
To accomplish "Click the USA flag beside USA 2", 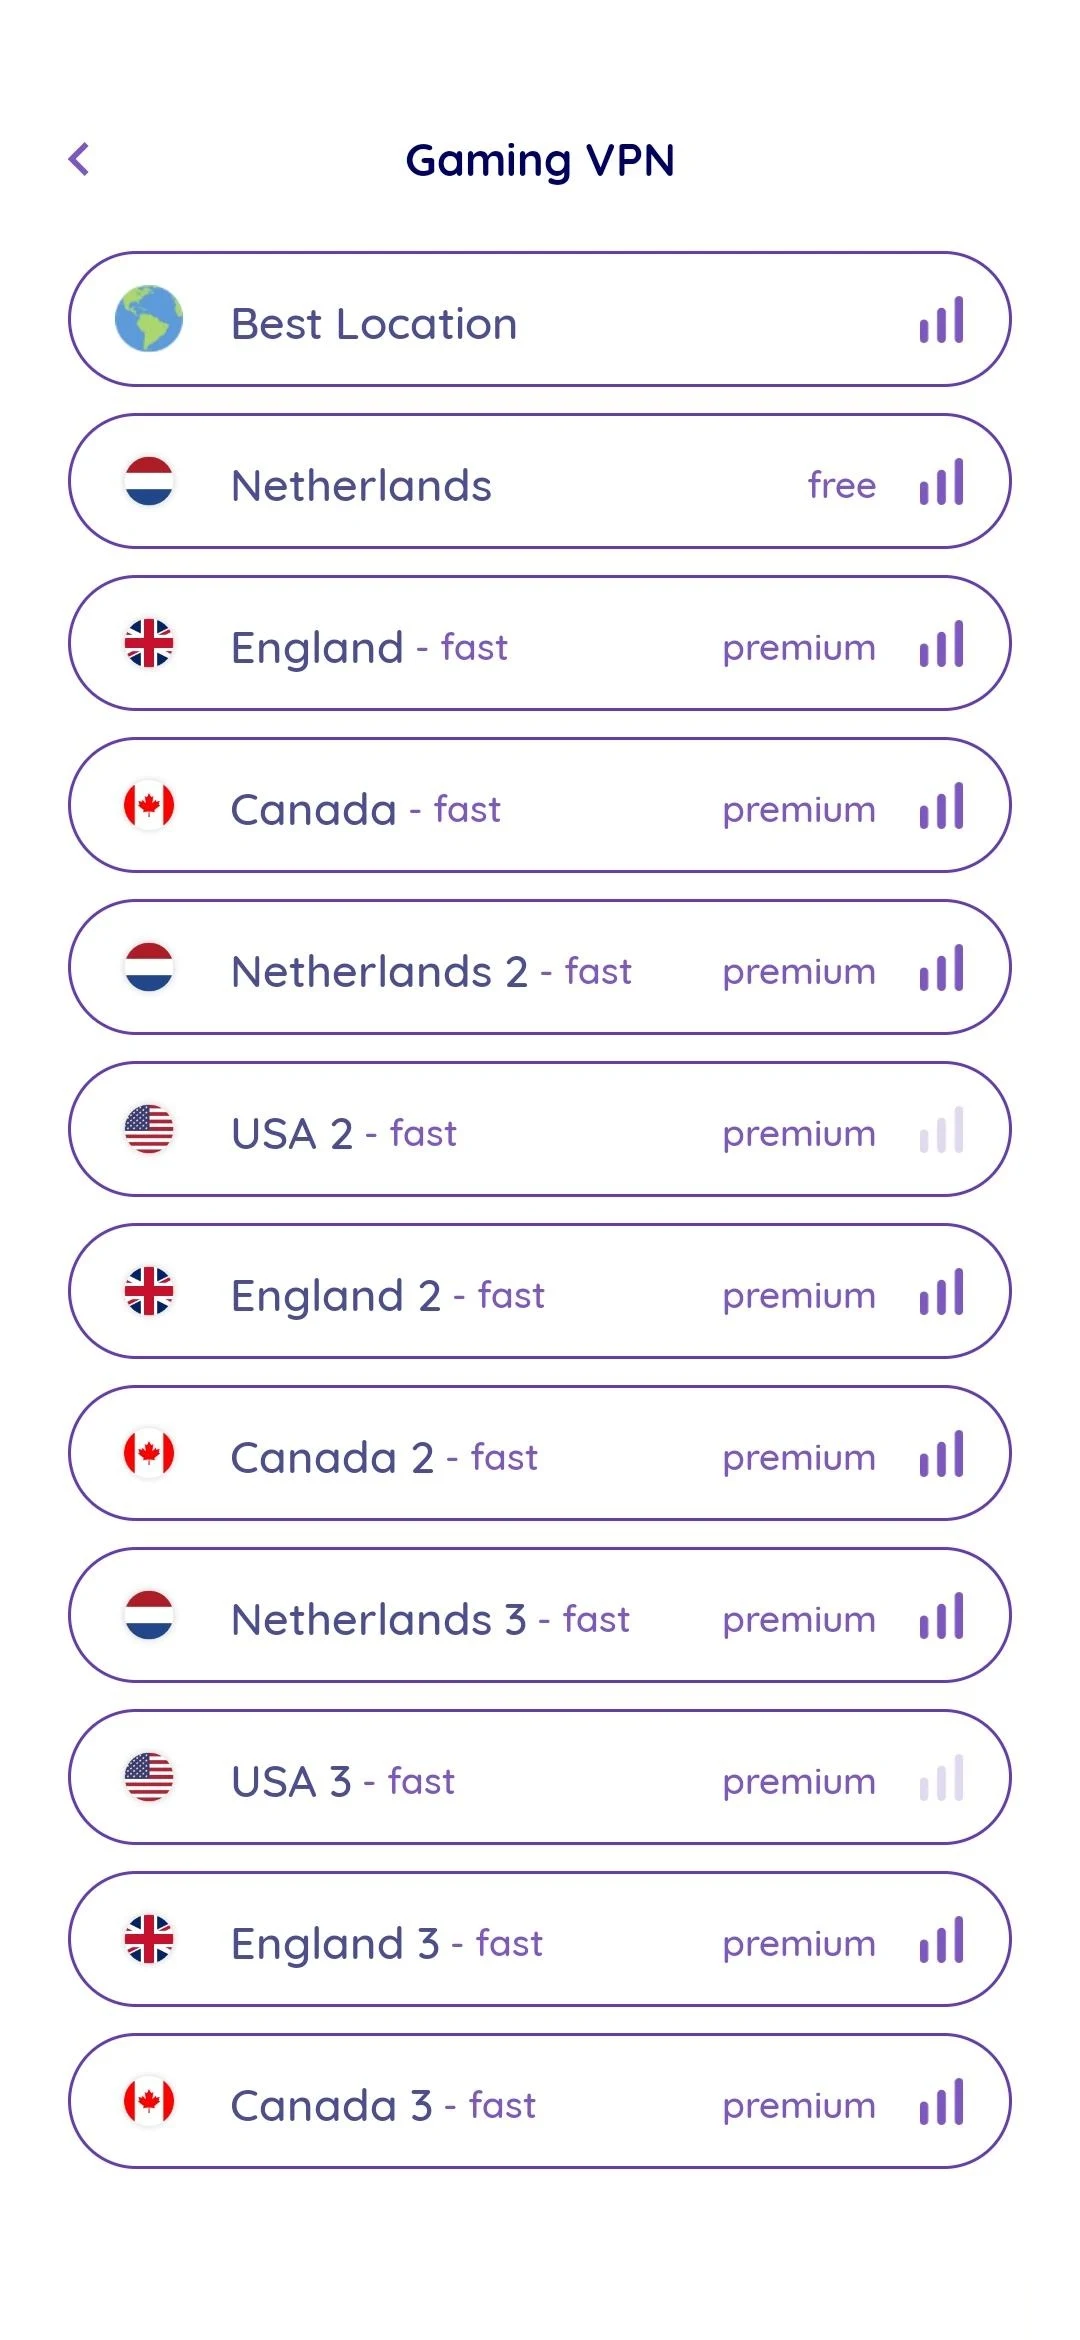I will click(149, 1129).
